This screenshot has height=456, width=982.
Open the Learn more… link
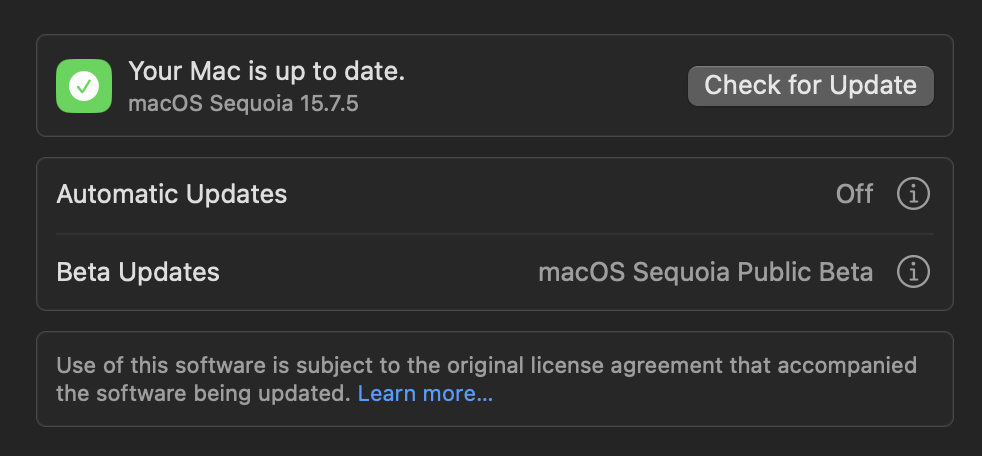point(425,393)
